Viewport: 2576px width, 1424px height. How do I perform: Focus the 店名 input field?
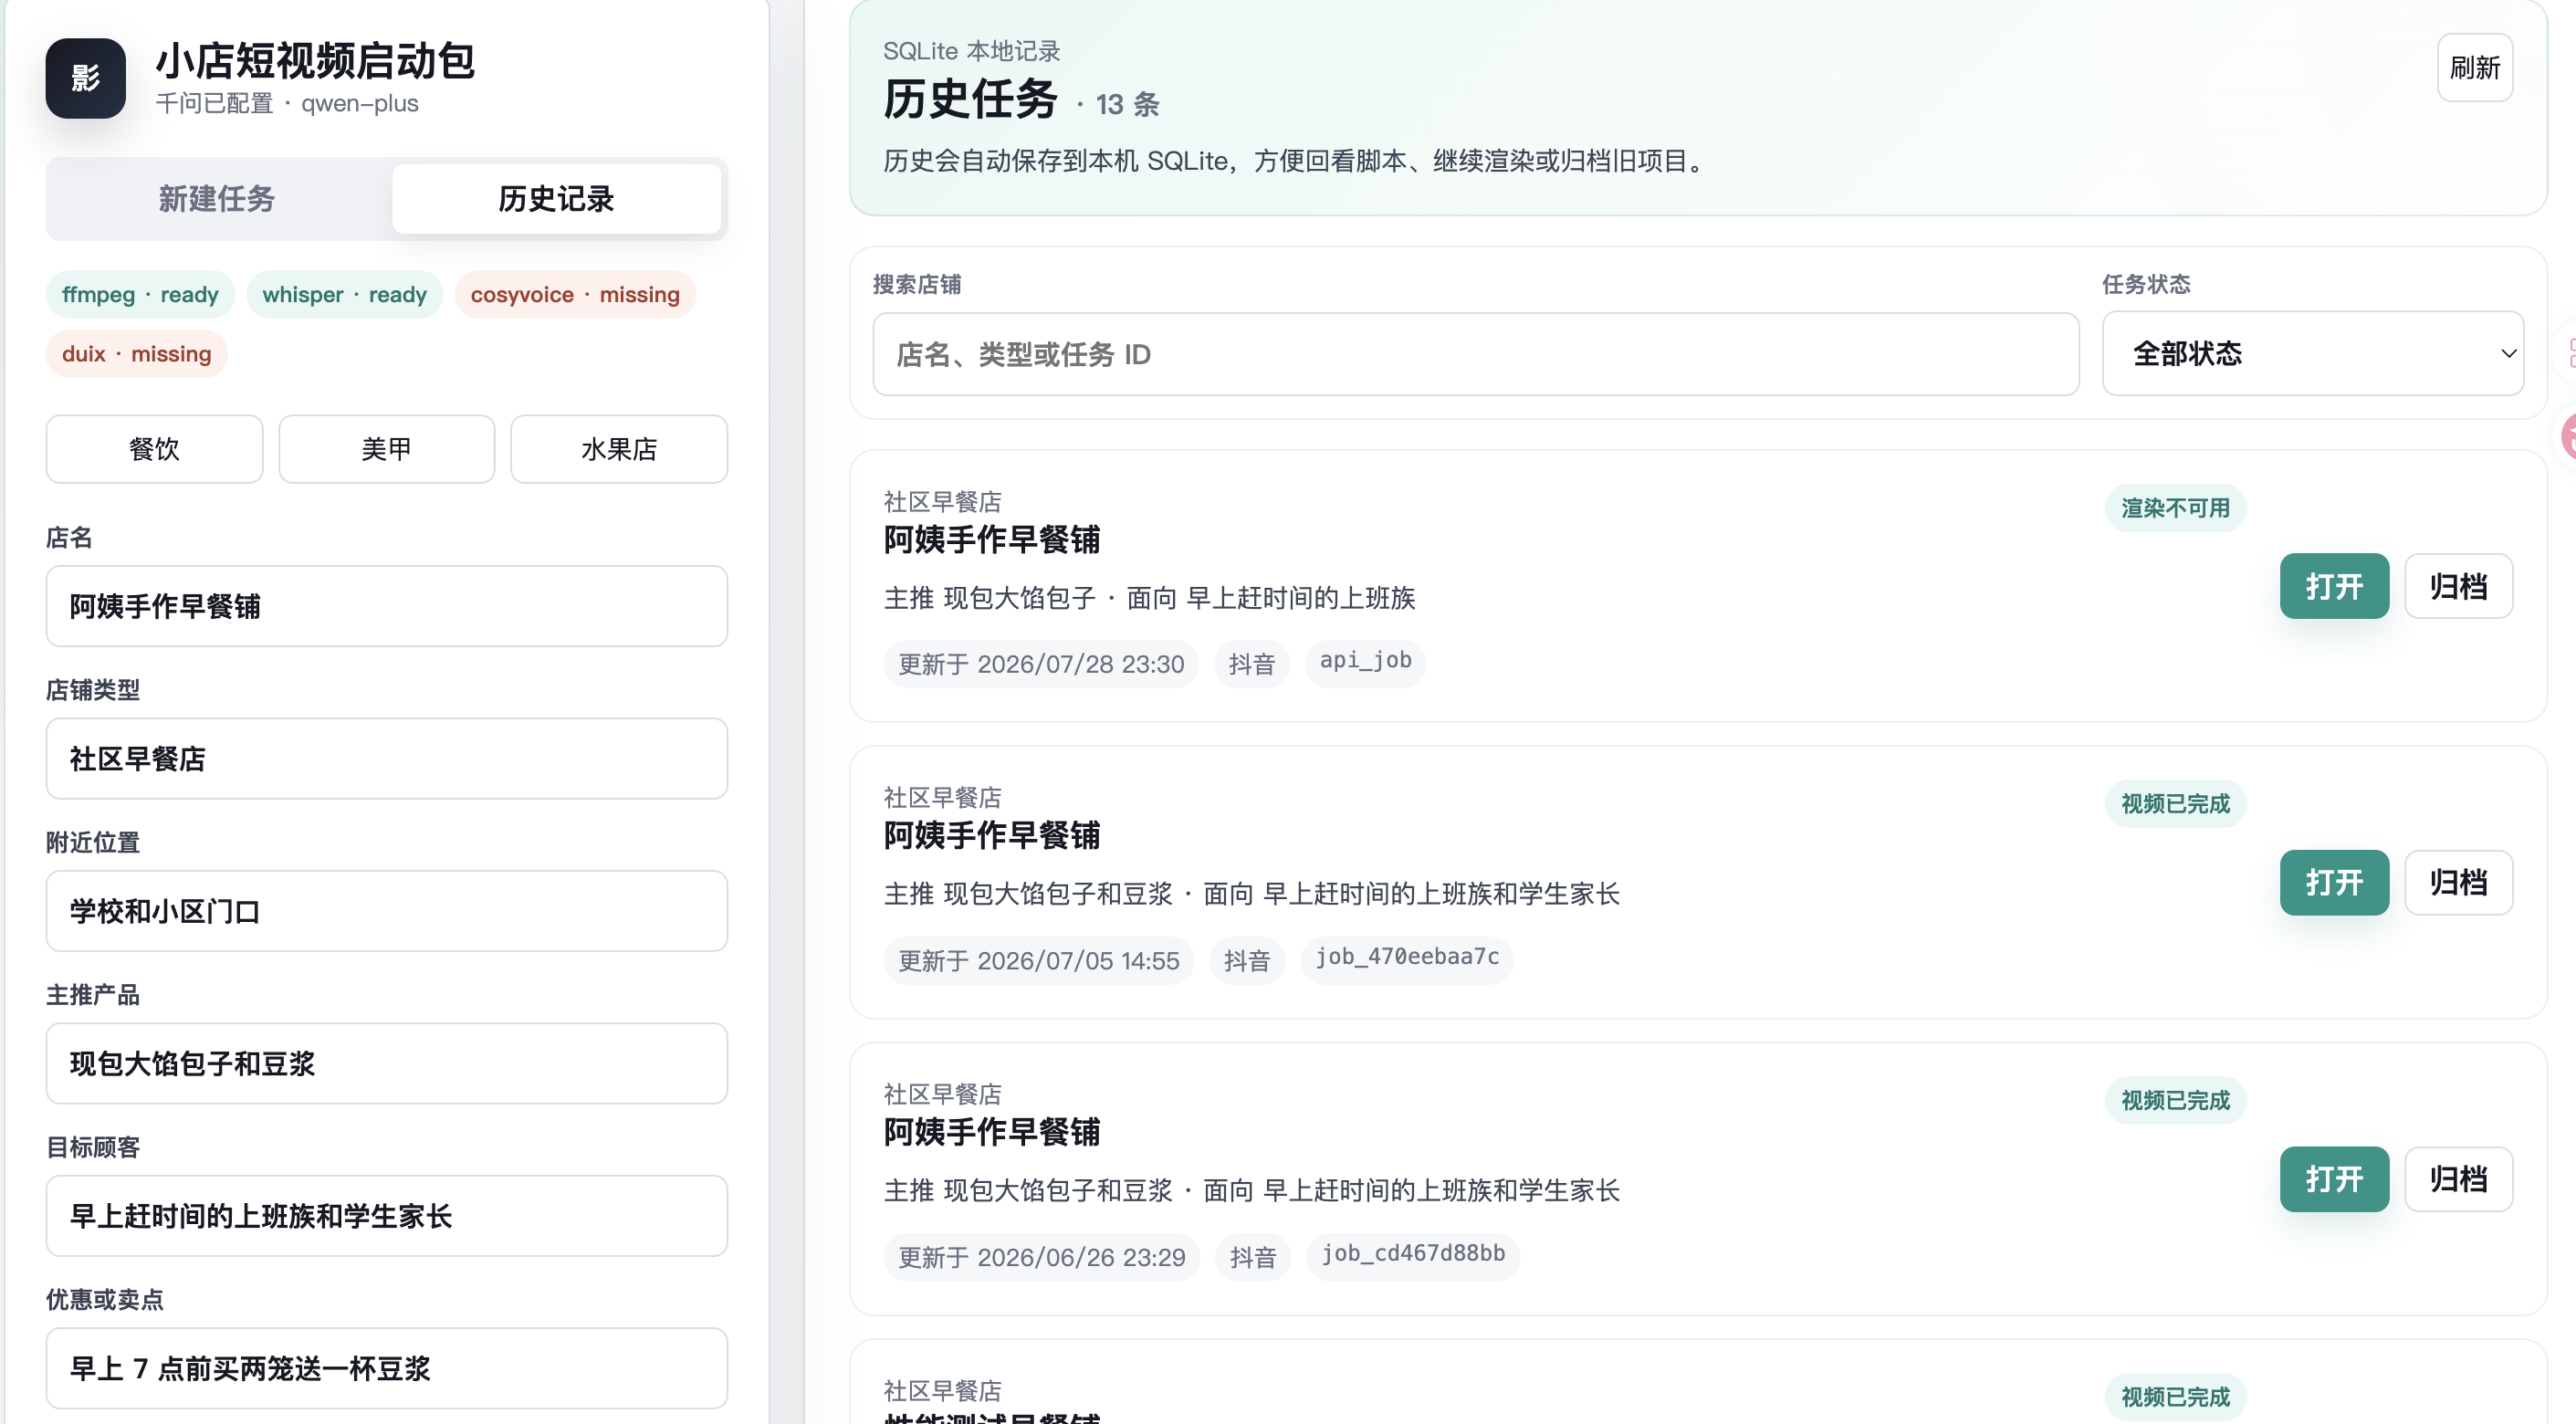[x=386, y=606]
